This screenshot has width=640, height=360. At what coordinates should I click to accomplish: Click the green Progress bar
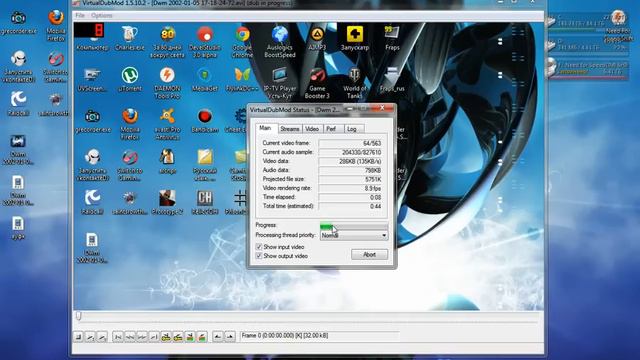353,226
